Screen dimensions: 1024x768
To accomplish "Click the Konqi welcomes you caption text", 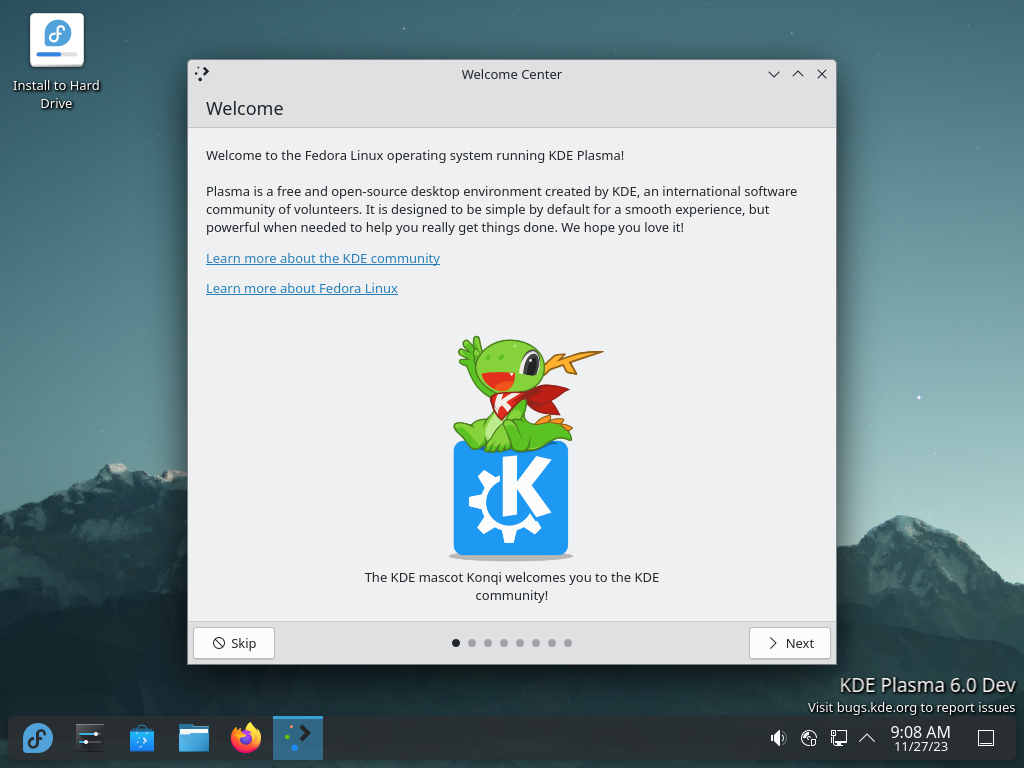I will [512, 586].
